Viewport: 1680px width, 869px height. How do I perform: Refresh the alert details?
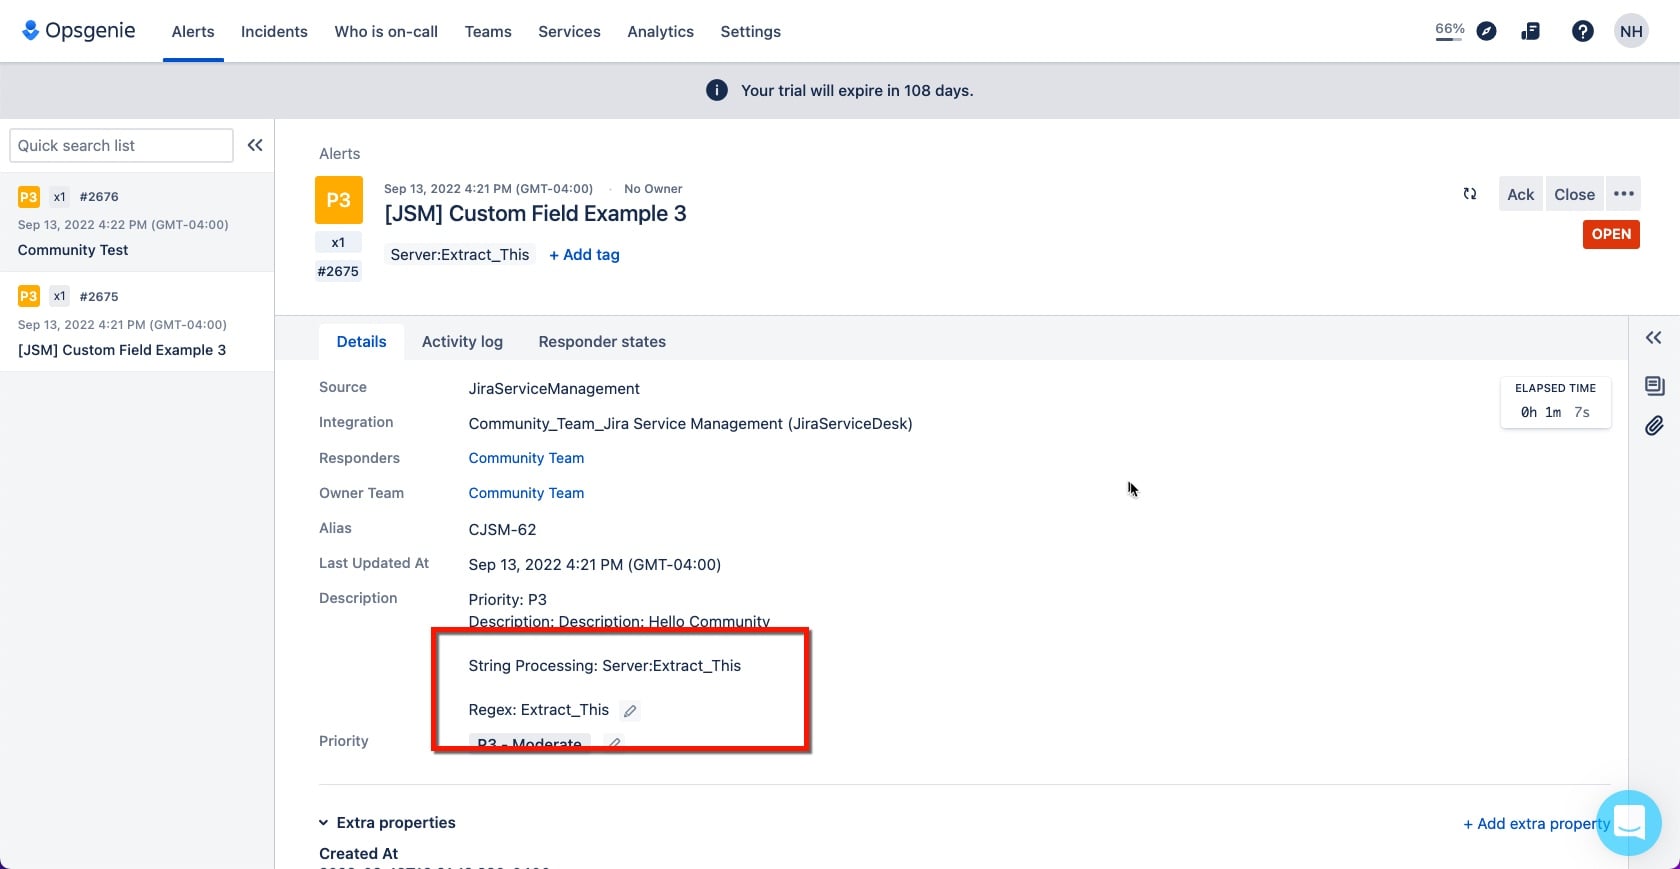(x=1470, y=194)
